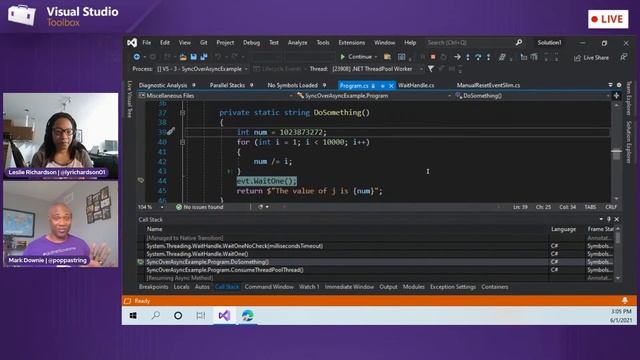This screenshot has width=640, height=360.
Task: Switch to the WaitHandle.cs tab
Action: [416, 85]
